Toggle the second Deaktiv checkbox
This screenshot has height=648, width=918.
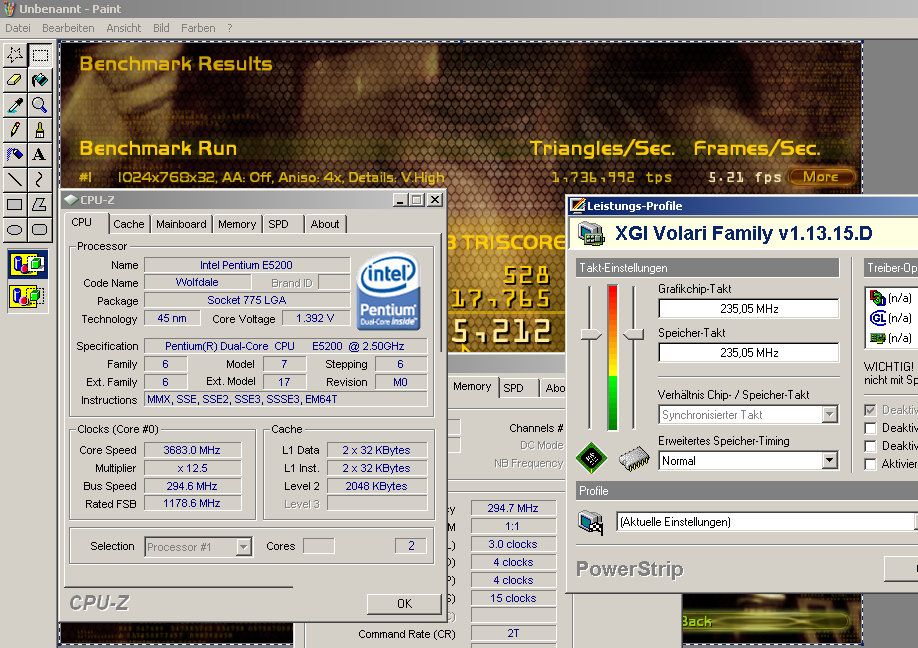point(871,428)
